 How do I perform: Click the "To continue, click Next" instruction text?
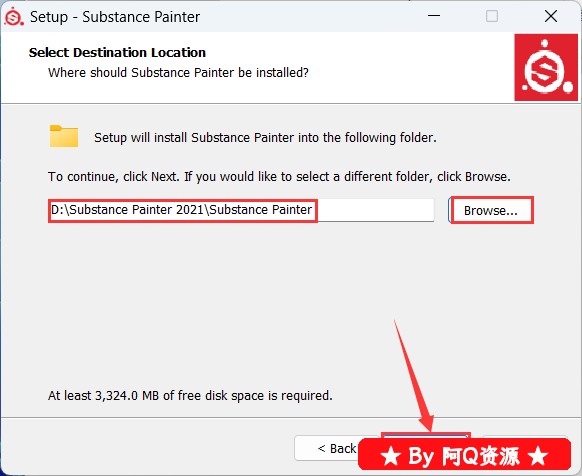279,176
